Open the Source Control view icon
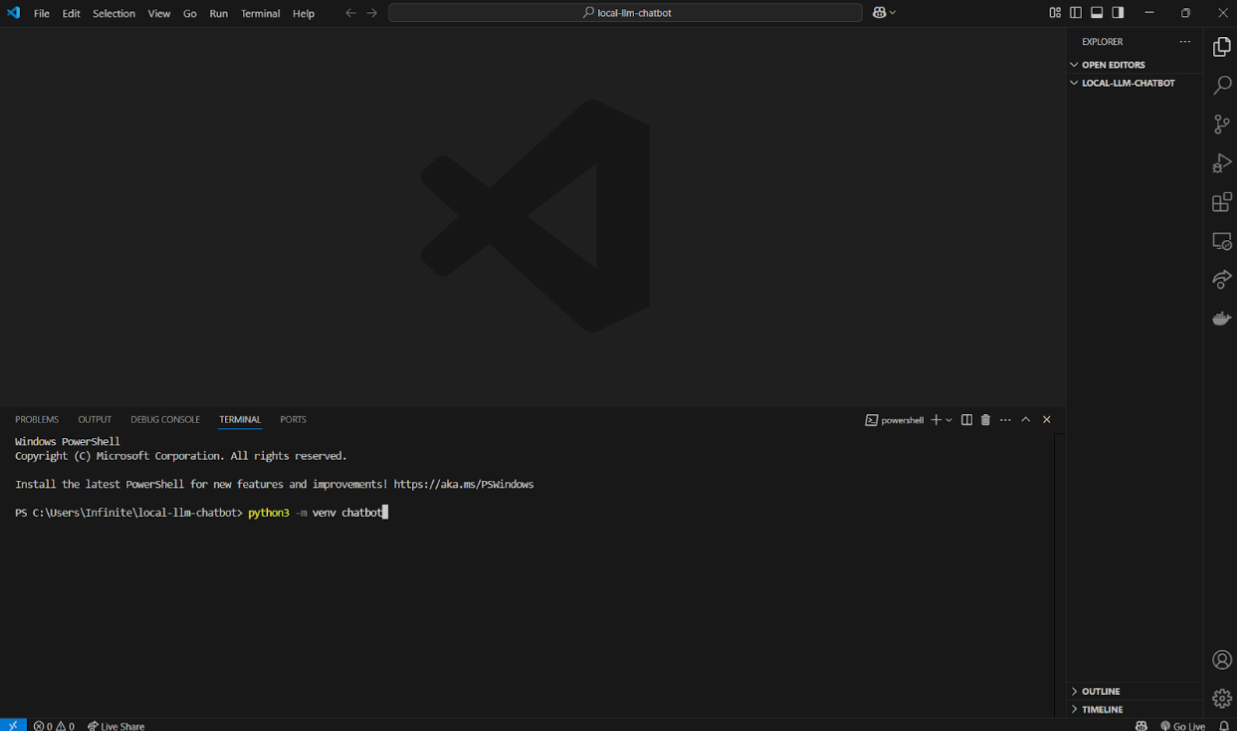Image resolution: width=1237 pixels, height=731 pixels. 1221,124
